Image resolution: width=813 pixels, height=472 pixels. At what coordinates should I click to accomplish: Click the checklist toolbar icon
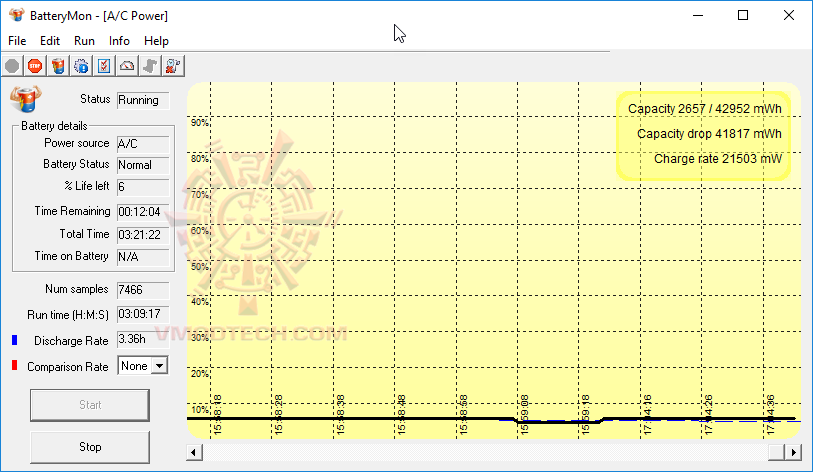(x=104, y=66)
